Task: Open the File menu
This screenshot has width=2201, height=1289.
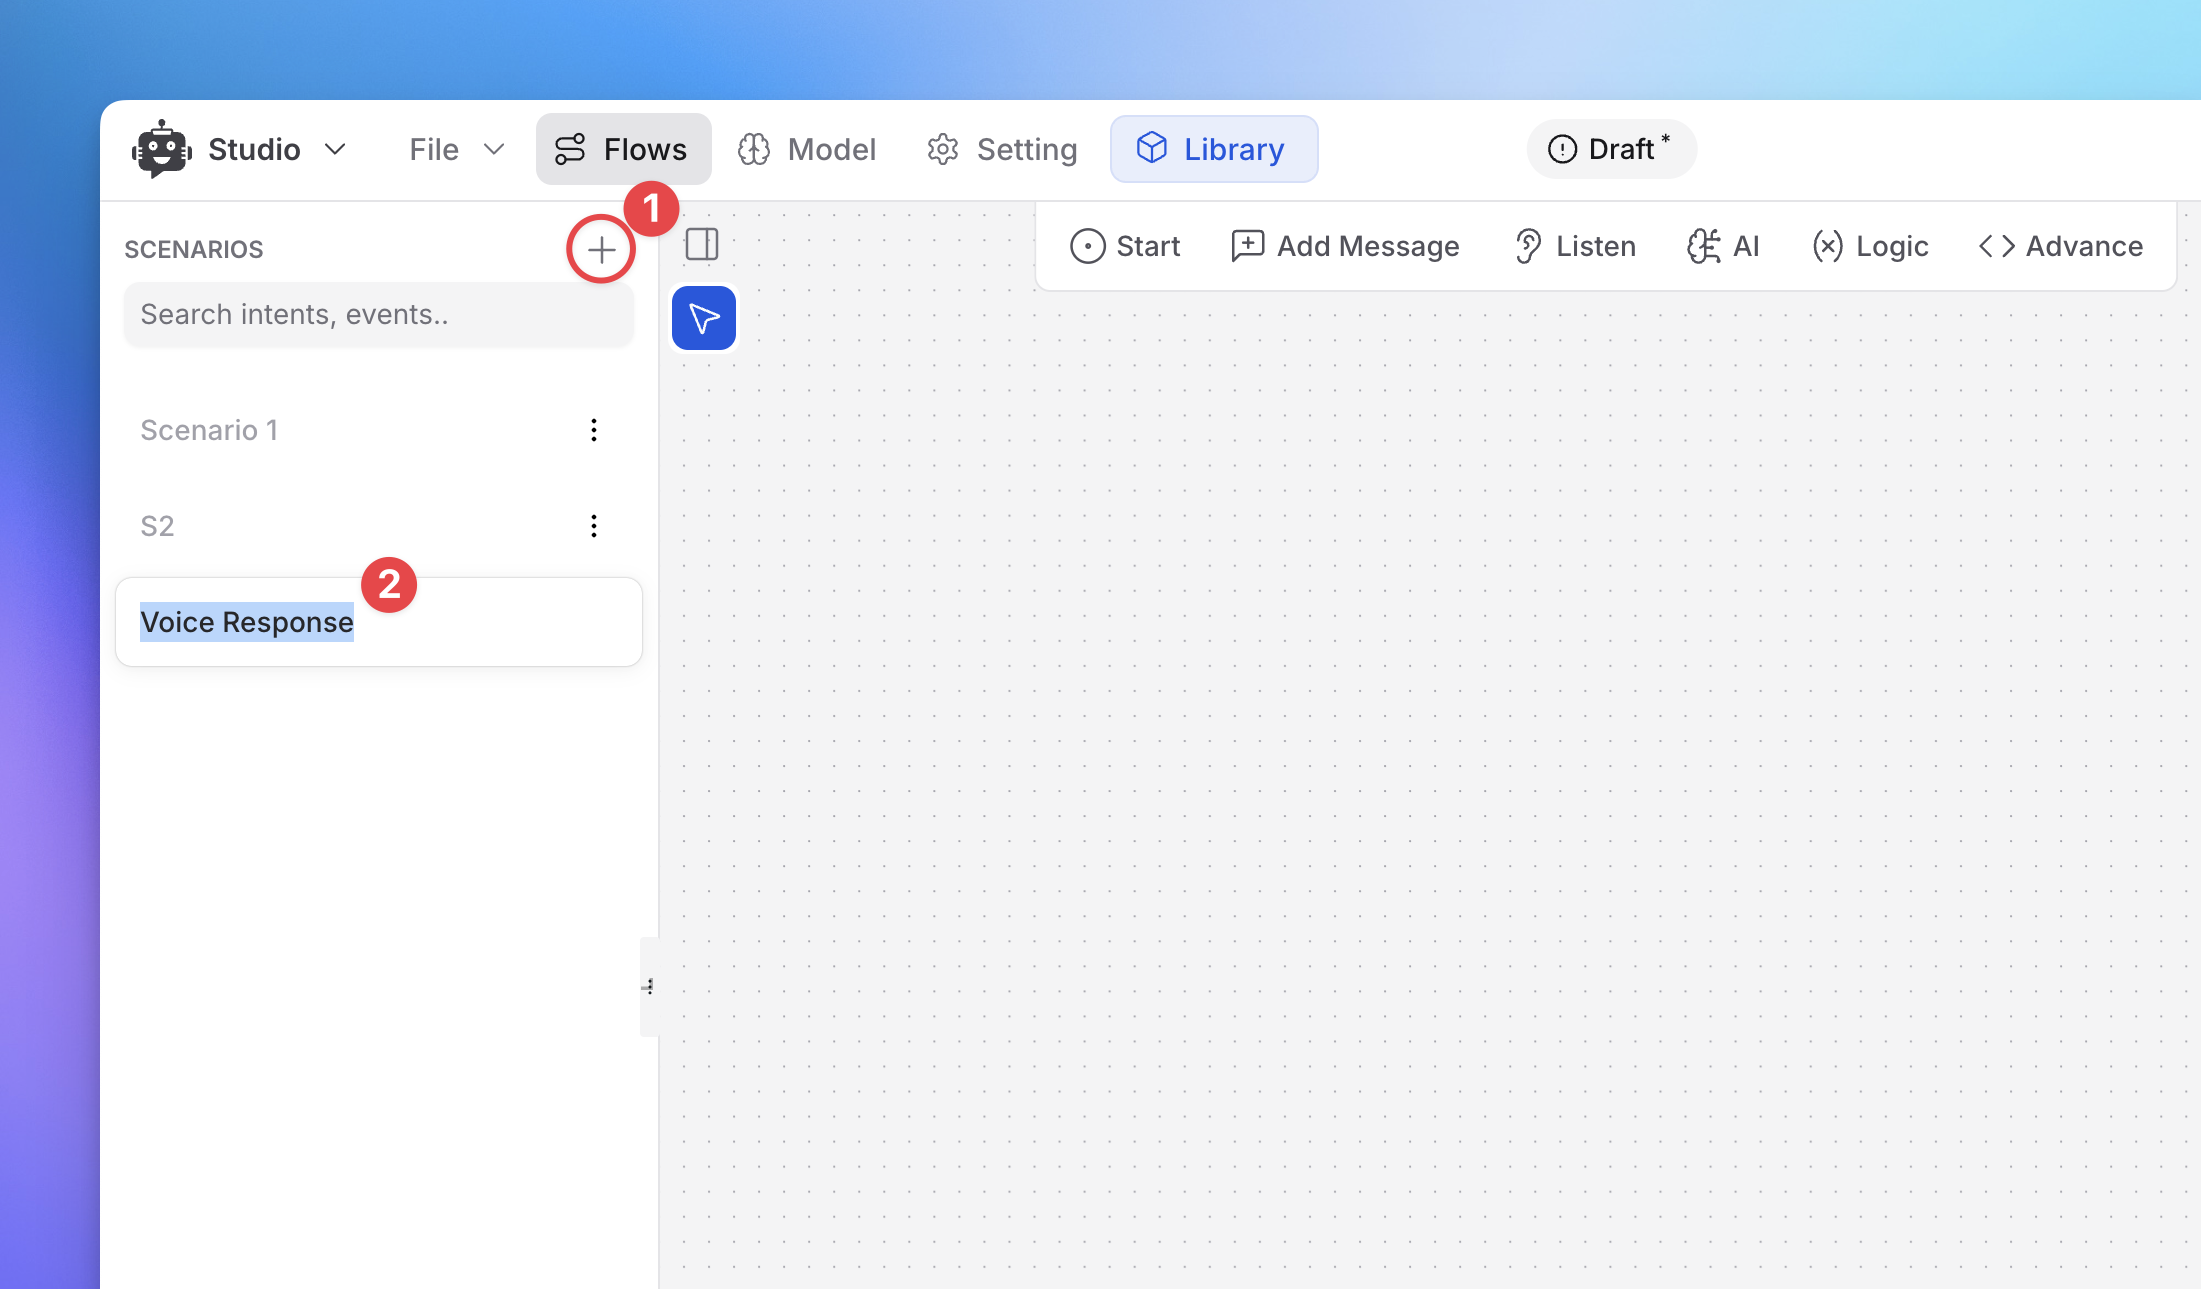Action: (x=456, y=149)
